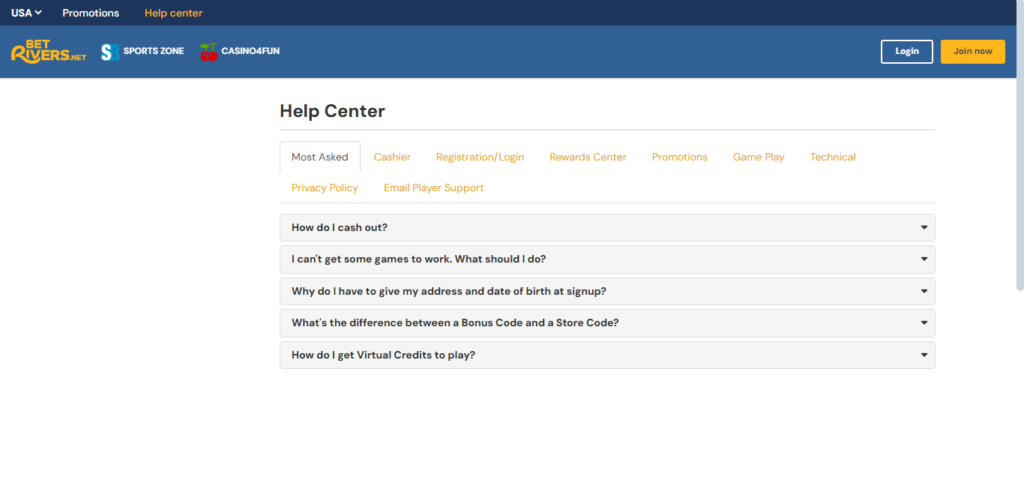Open the Rewards Center tab
Viewport: 1024px width, 480px height.
tap(588, 157)
